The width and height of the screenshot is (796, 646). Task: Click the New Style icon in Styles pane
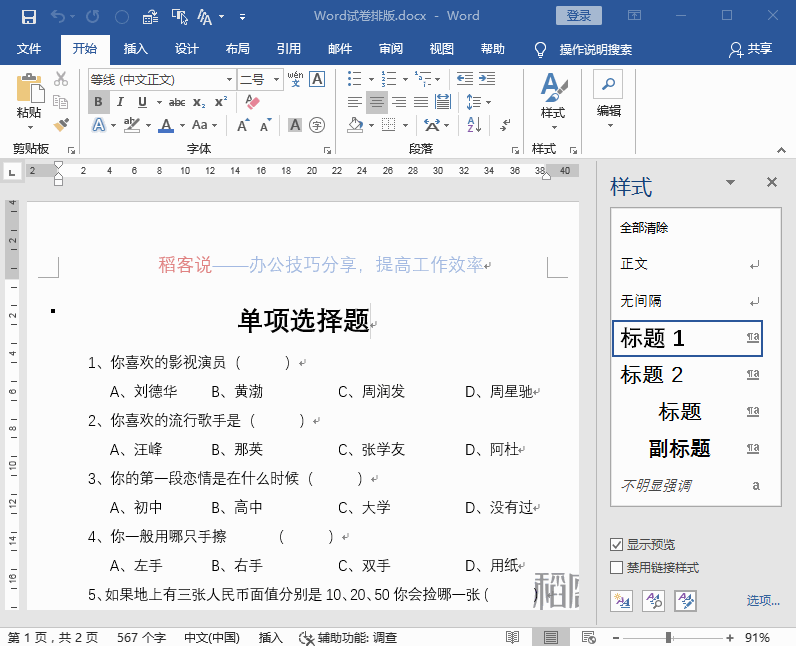tap(622, 601)
